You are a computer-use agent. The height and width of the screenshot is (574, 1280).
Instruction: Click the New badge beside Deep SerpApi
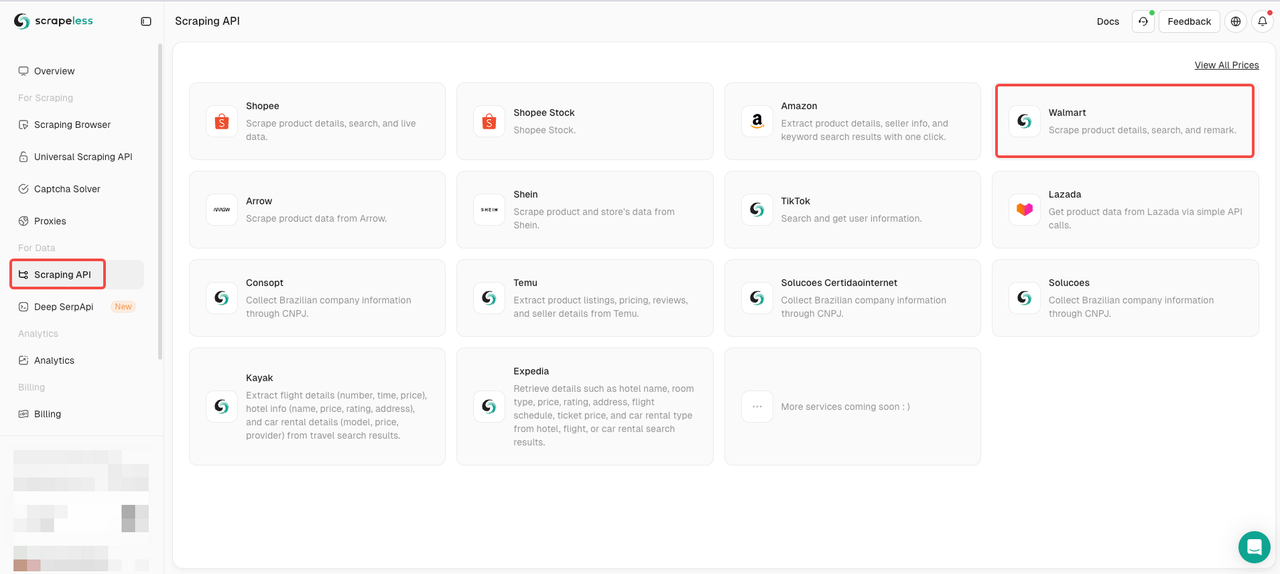coord(123,307)
